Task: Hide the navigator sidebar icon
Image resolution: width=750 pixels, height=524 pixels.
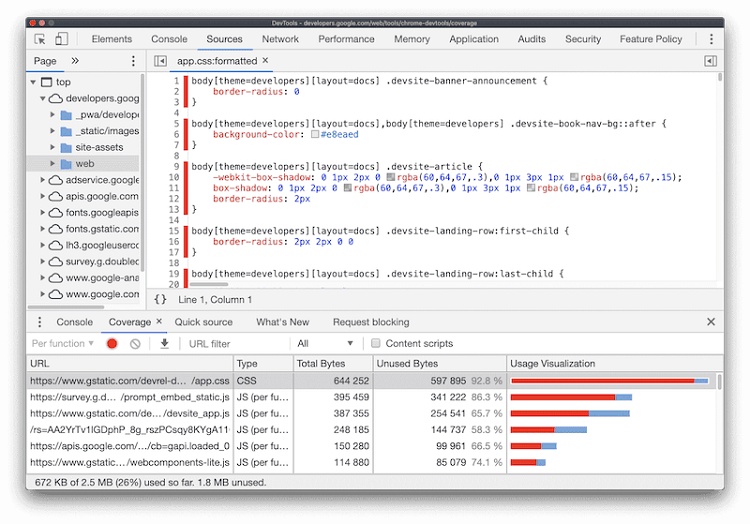Action: click(160, 61)
